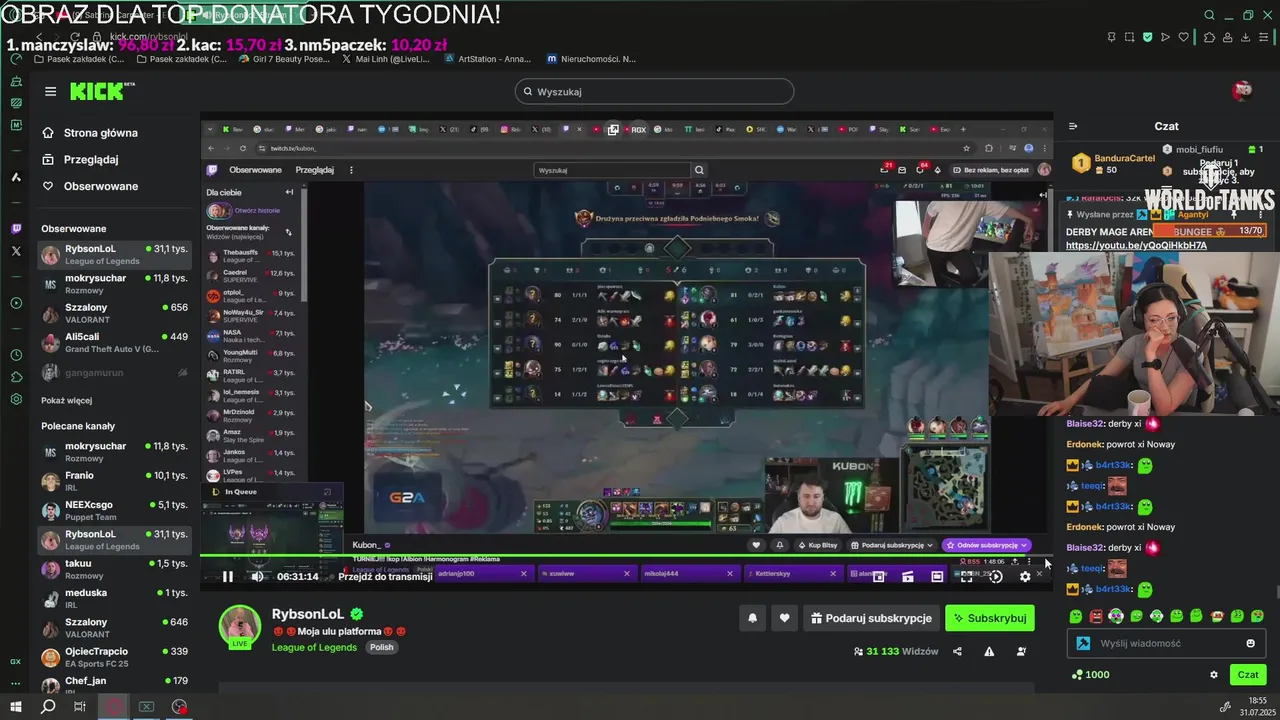Open browser sidebar settings gear
The image size is (1280, 720).
[16, 399]
